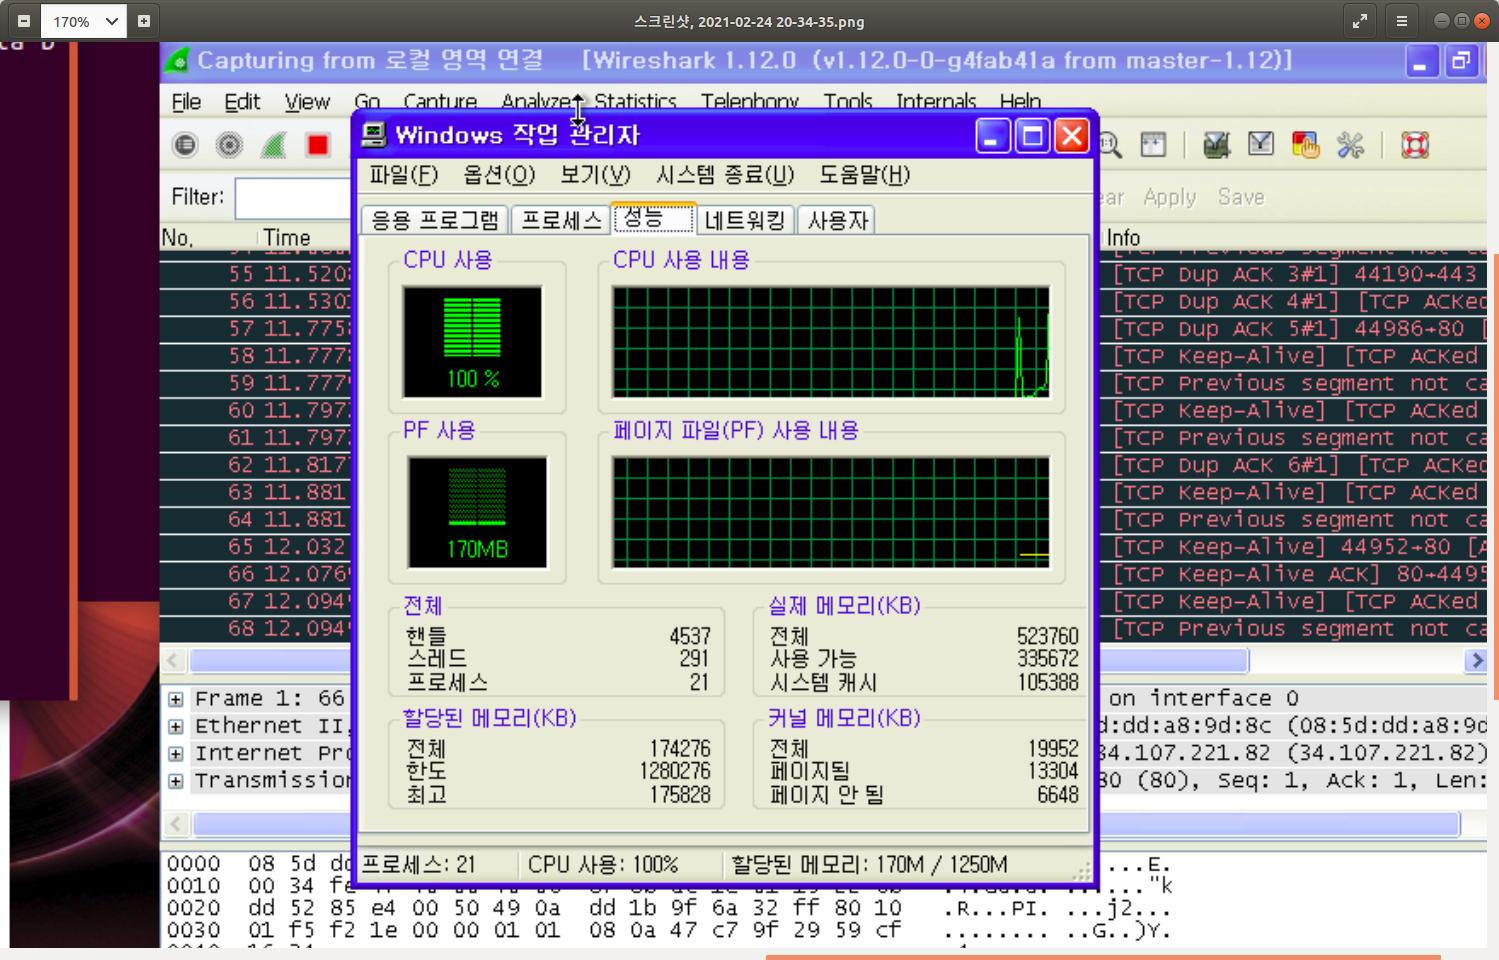This screenshot has width=1499, height=960.
Task: Open the 170% zoom level dropdown
Action: 85,21
